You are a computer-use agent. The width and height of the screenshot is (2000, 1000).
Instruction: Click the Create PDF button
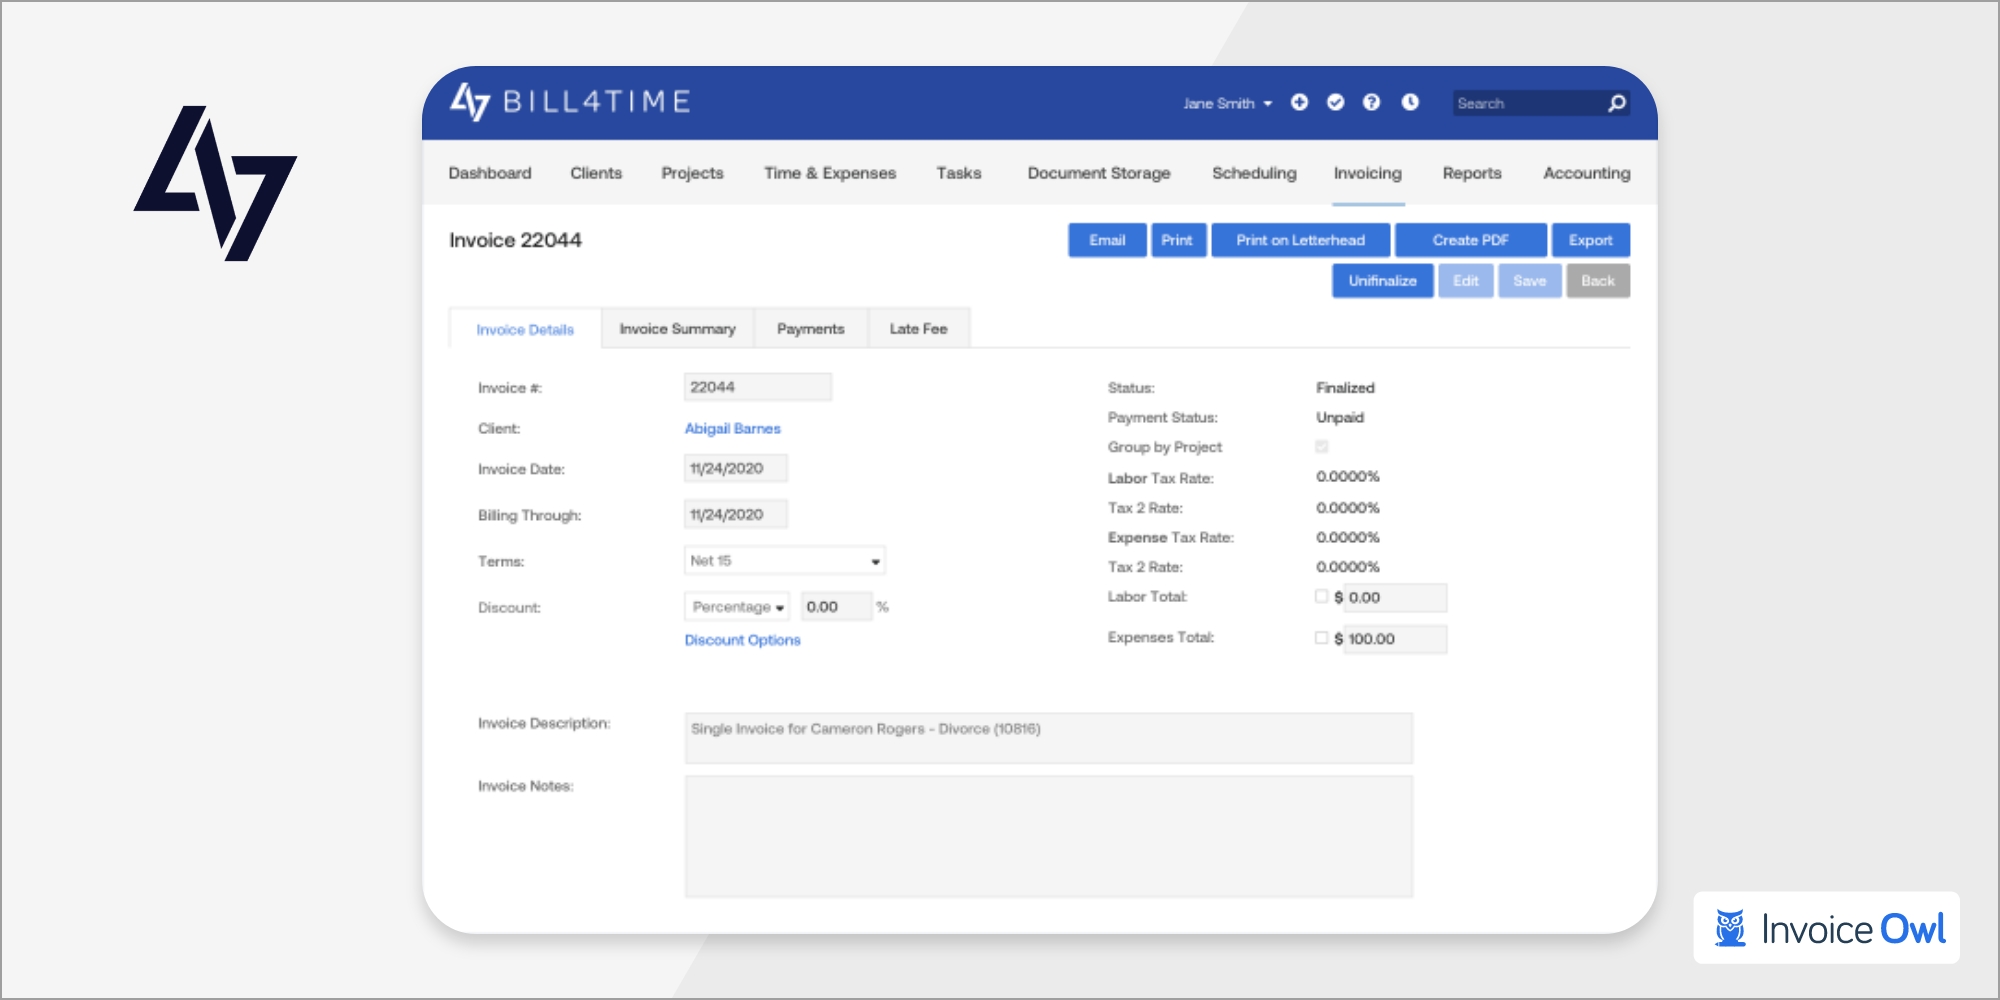1470,240
